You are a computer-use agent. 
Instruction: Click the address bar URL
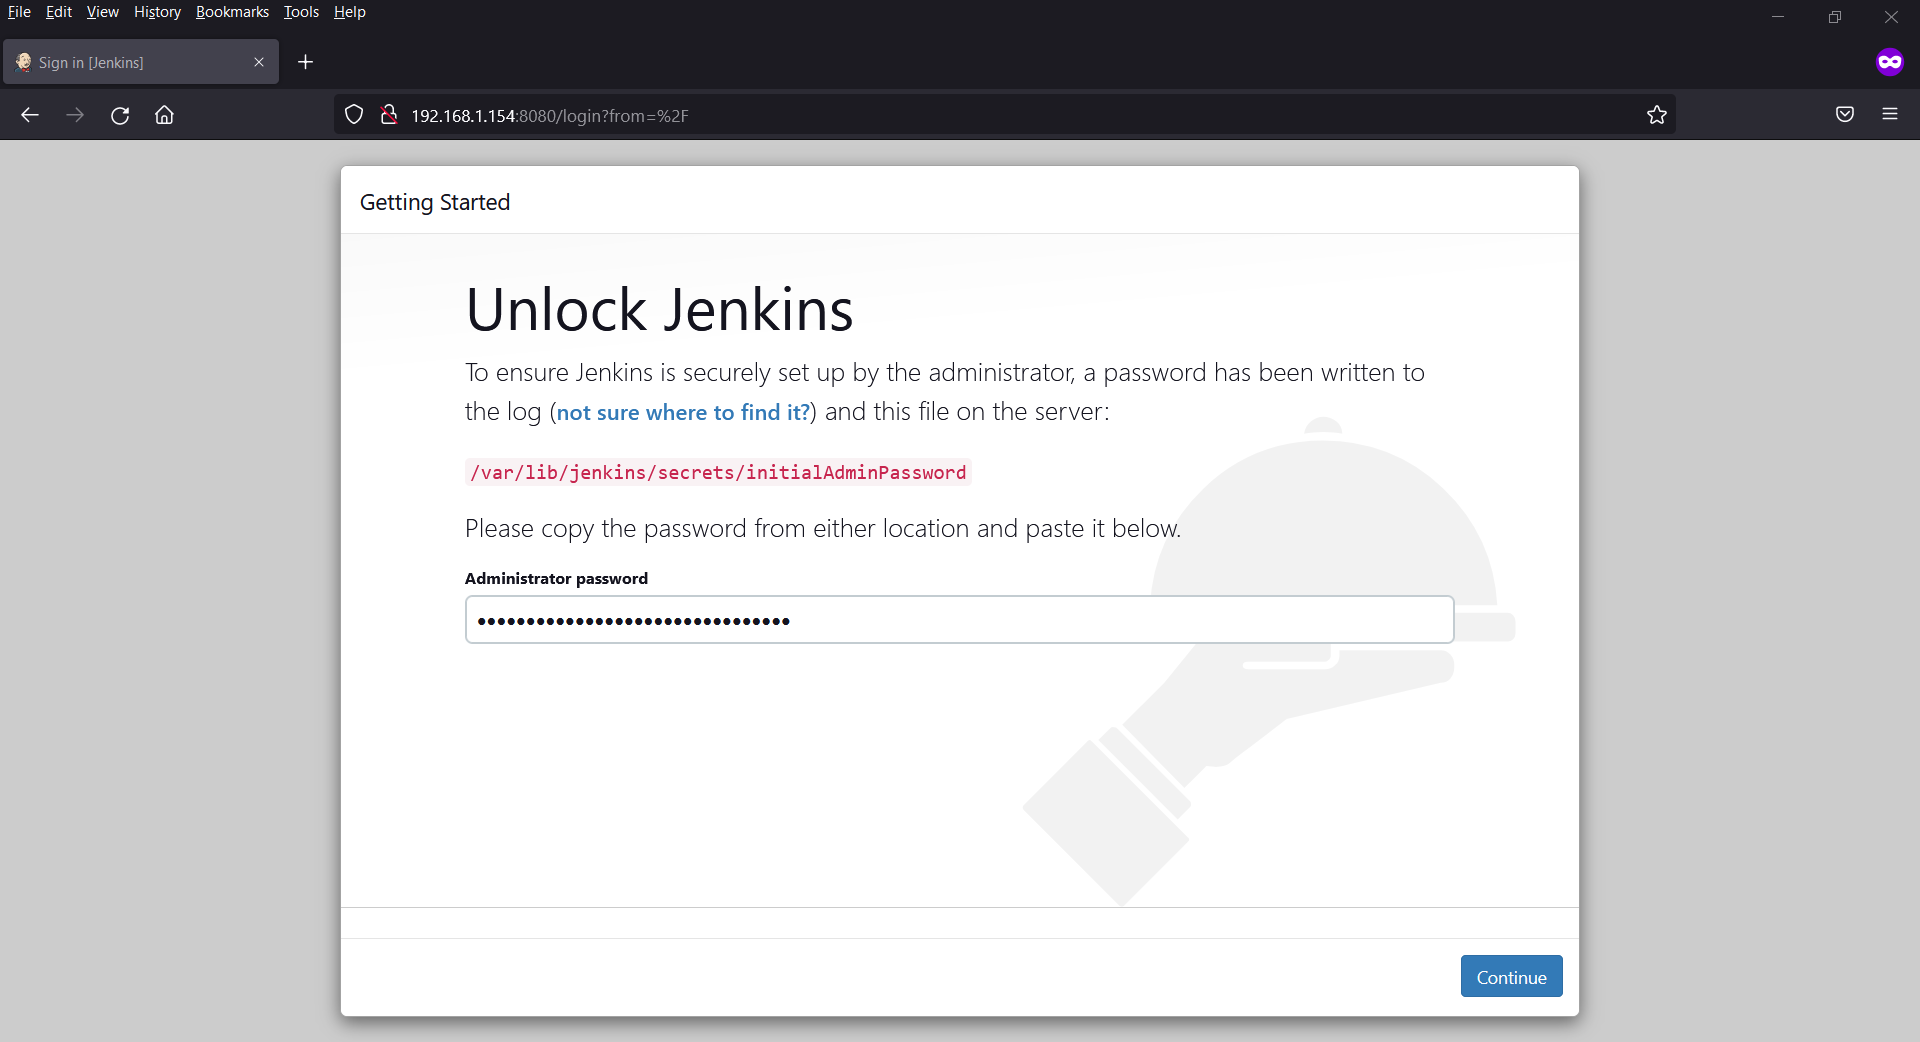(x=550, y=116)
